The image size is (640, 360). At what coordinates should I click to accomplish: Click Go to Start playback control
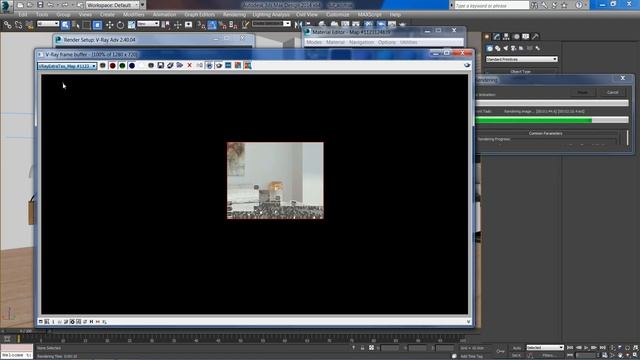click(570, 348)
